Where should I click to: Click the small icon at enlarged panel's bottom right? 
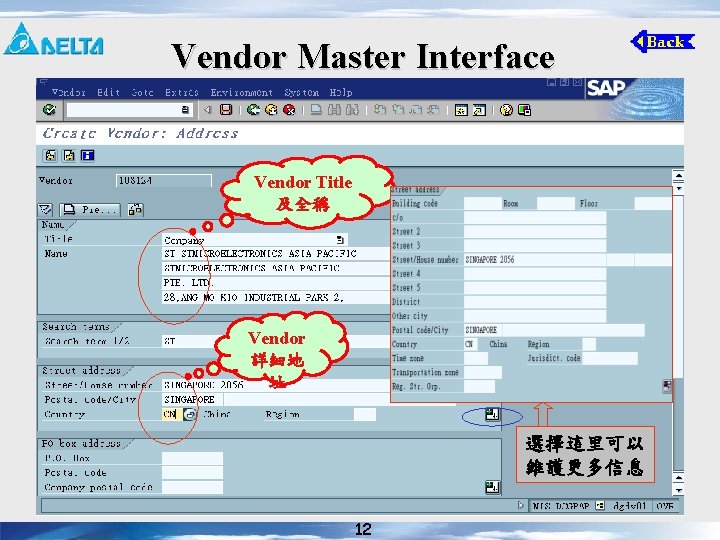click(667, 386)
